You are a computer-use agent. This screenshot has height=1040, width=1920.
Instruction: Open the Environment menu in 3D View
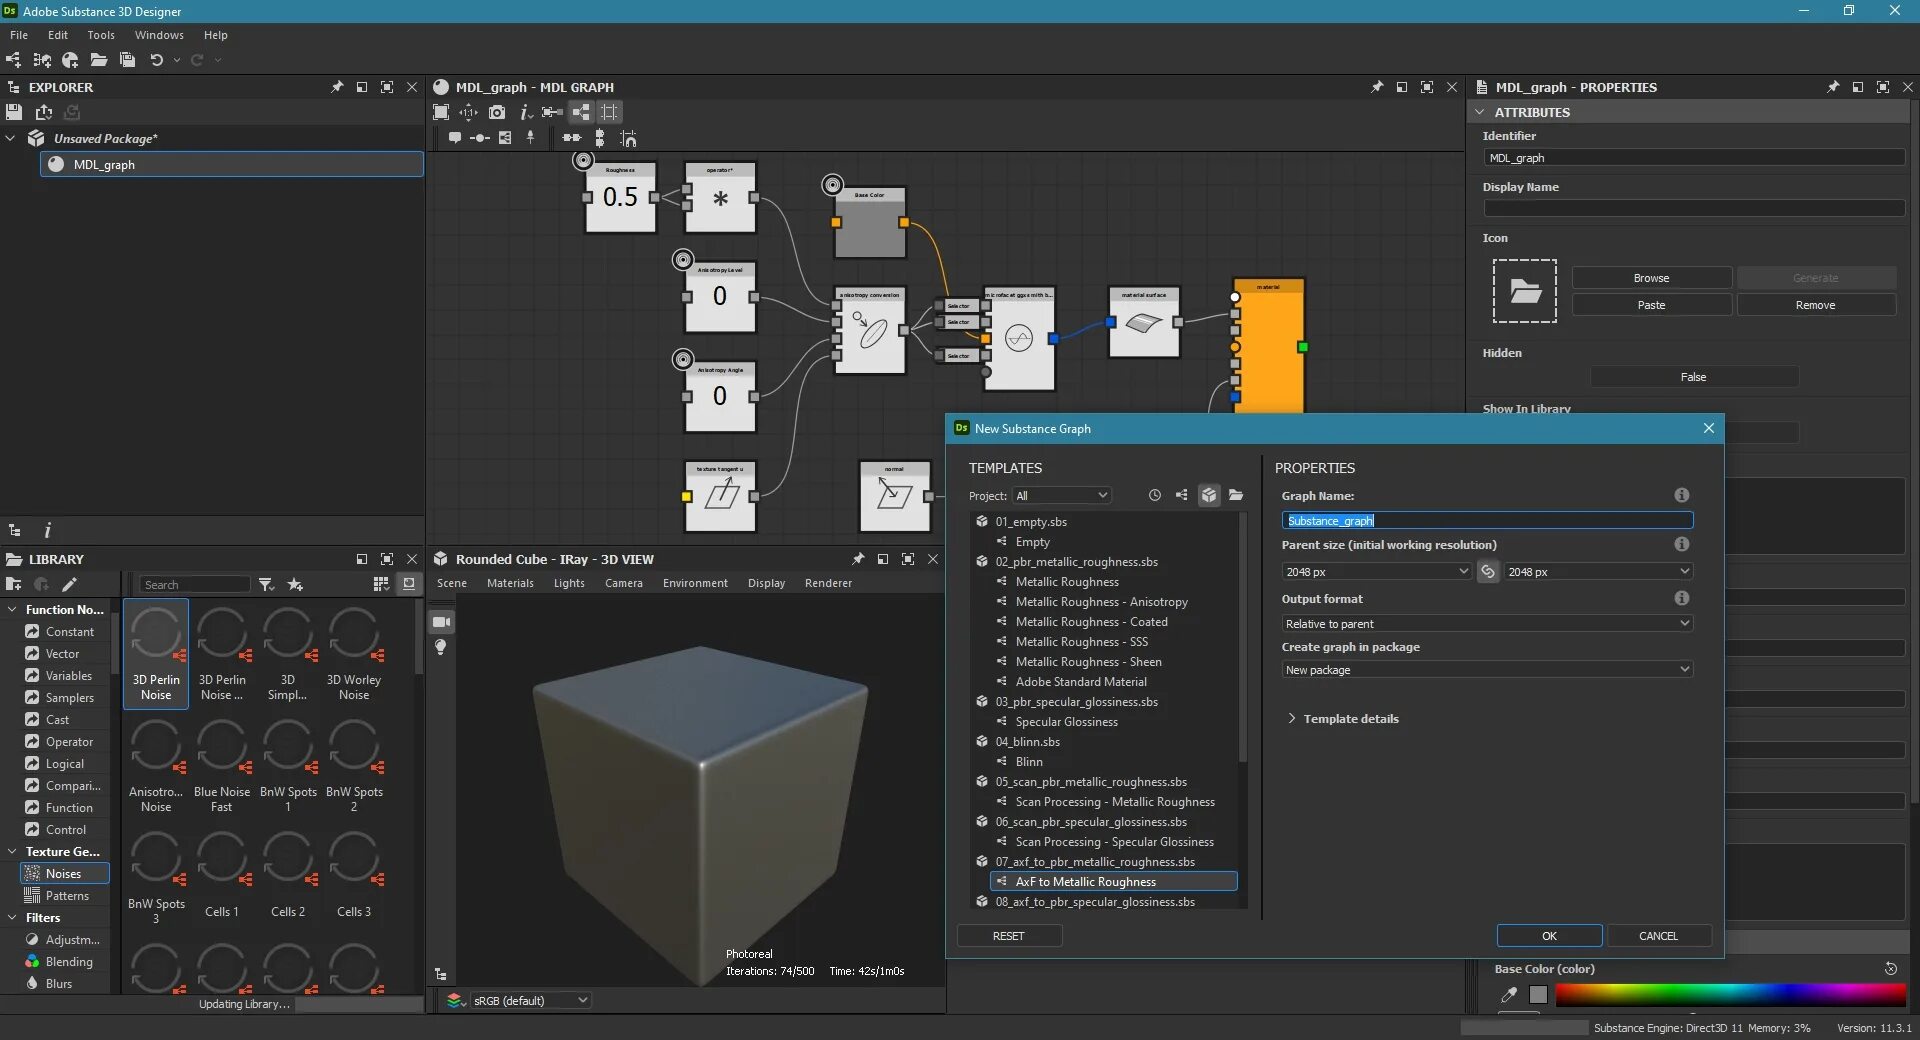click(x=695, y=583)
